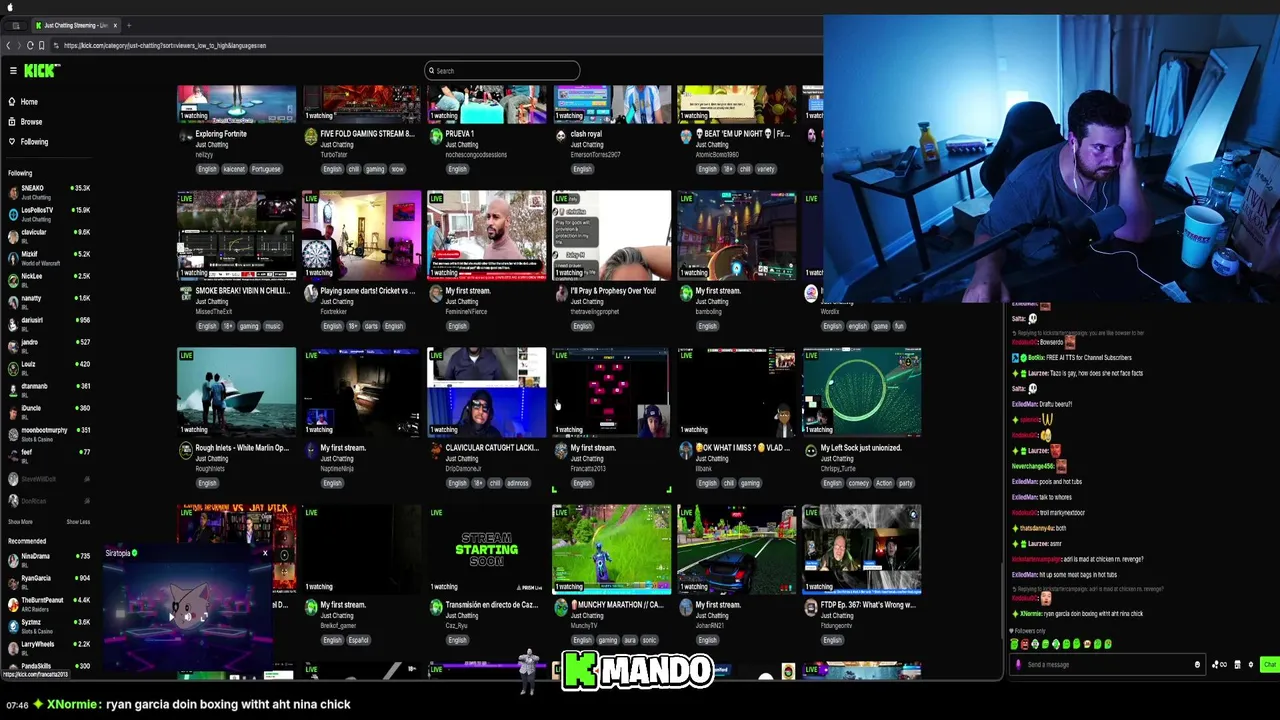The height and width of the screenshot is (720, 1280).
Task: Open FTDP Ep. 367 stream thumbnail
Action: coord(861,550)
